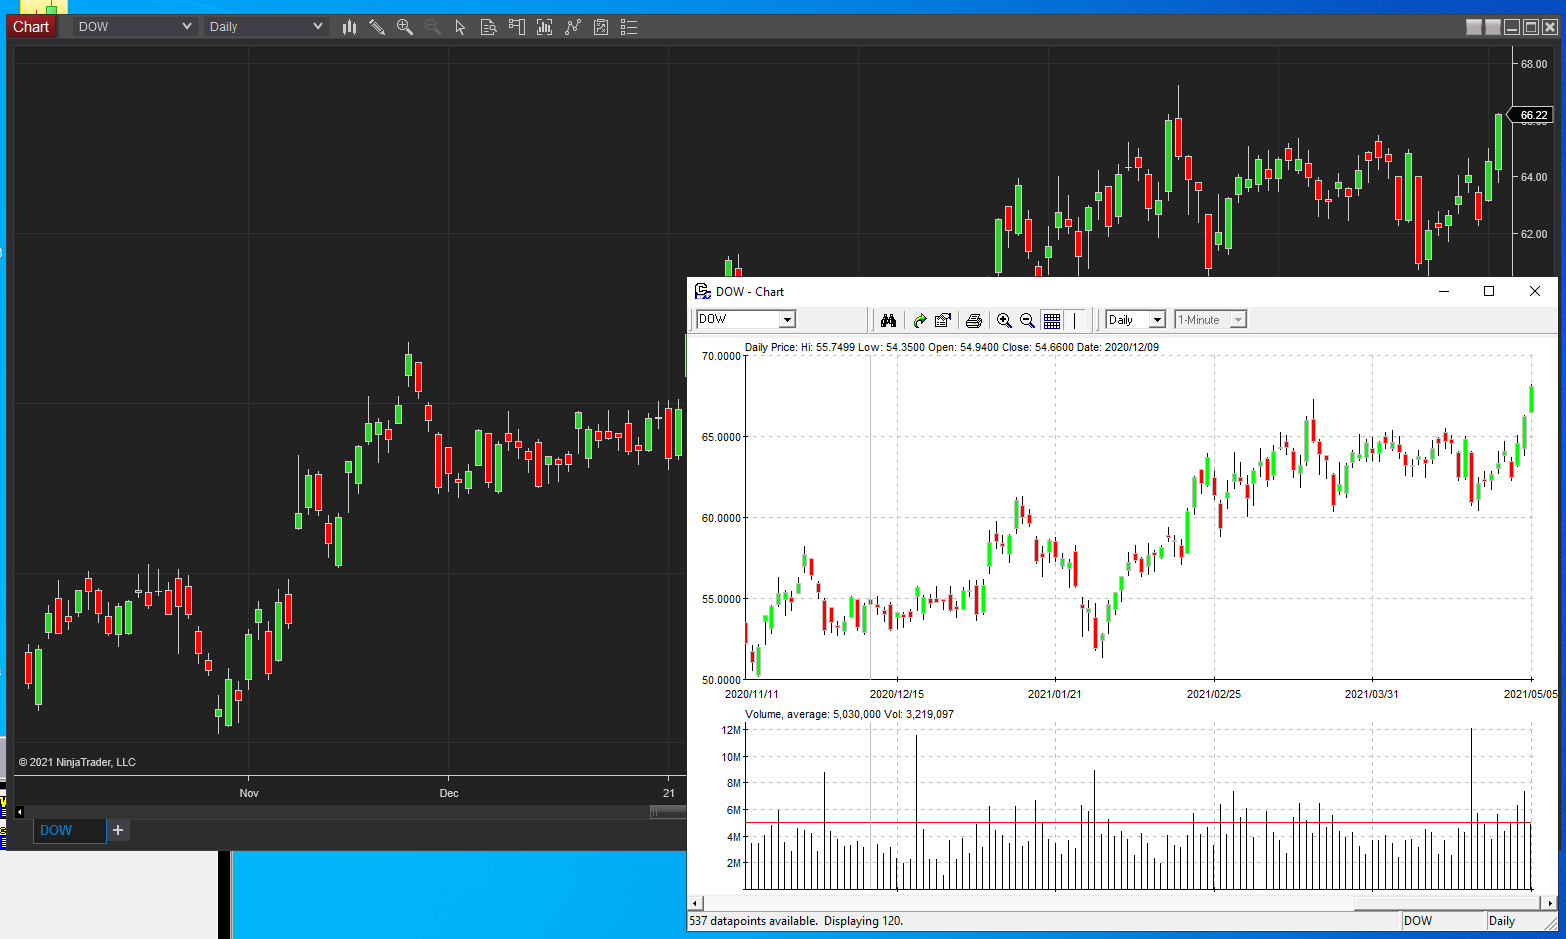The image size is (1566, 939).
Task: Click the 2021/02/25 date axis label
Action: pyautogui.click(x=1214, y=694)
